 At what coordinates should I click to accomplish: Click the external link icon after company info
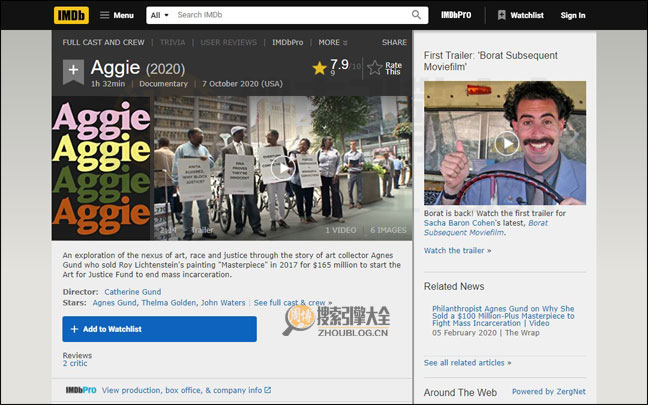click(267, 390)
